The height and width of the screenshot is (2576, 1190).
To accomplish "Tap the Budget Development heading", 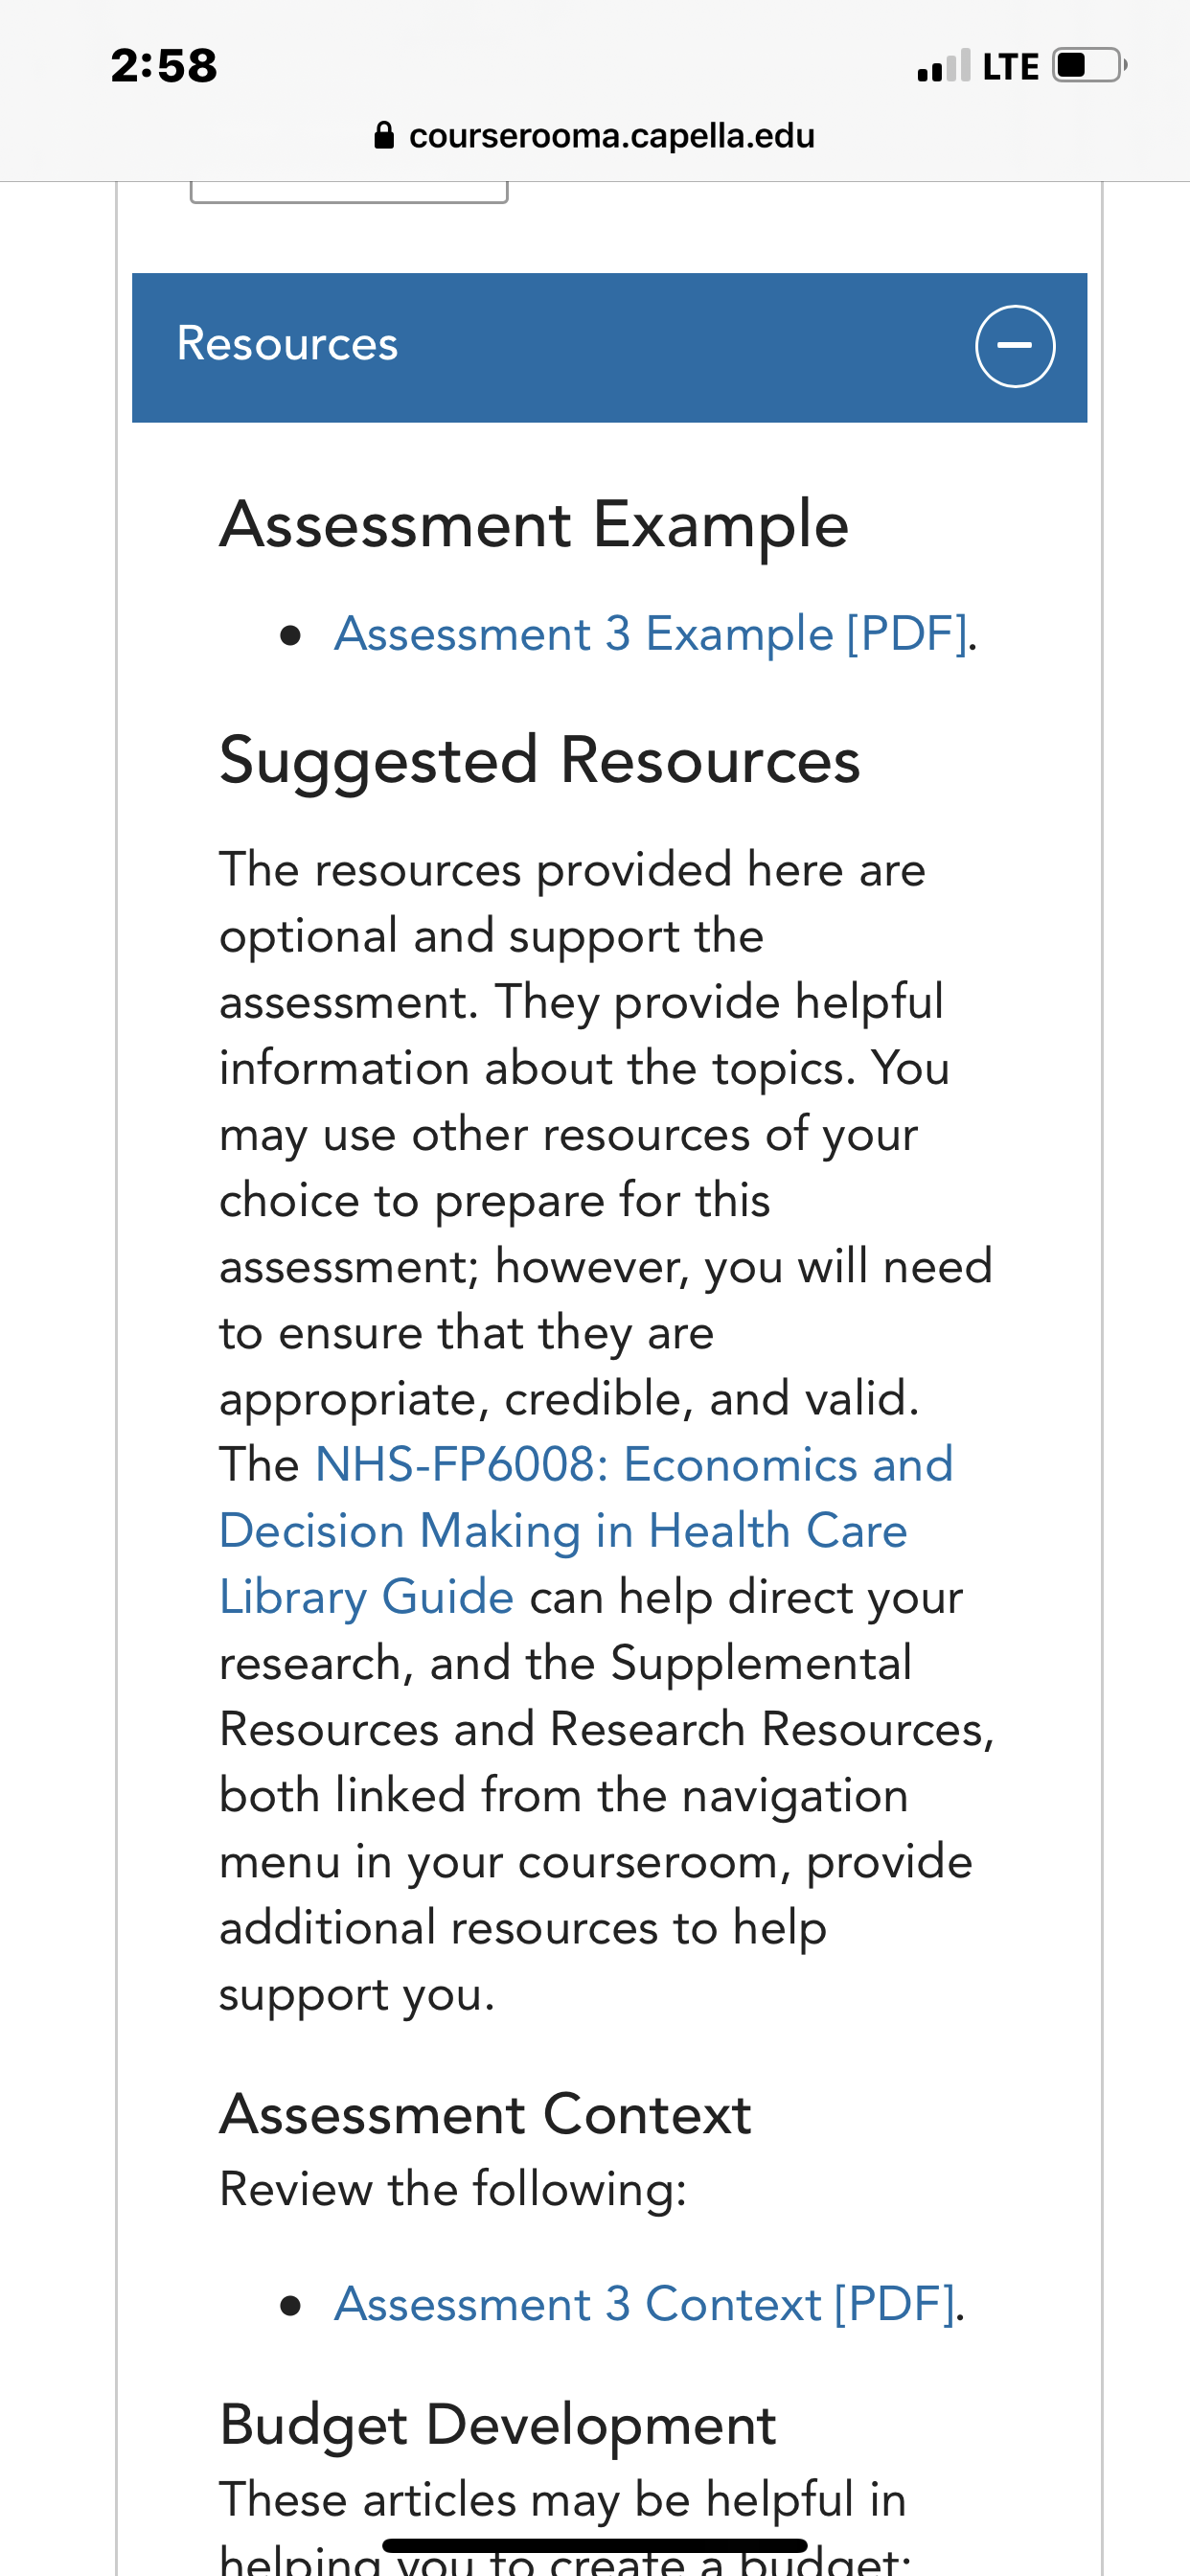I will pyautogui.click(x=498, y=2424).
